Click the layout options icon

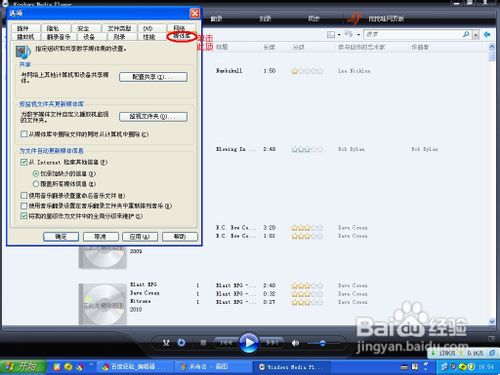tap(331, 34)
